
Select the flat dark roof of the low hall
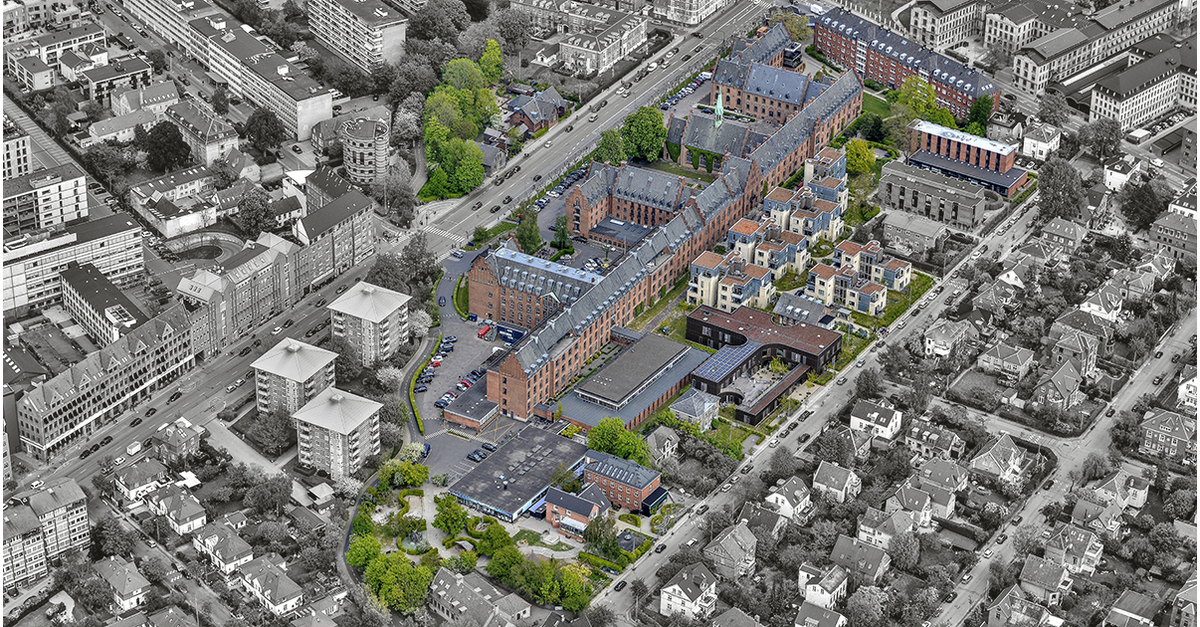[x=632, y=368]
